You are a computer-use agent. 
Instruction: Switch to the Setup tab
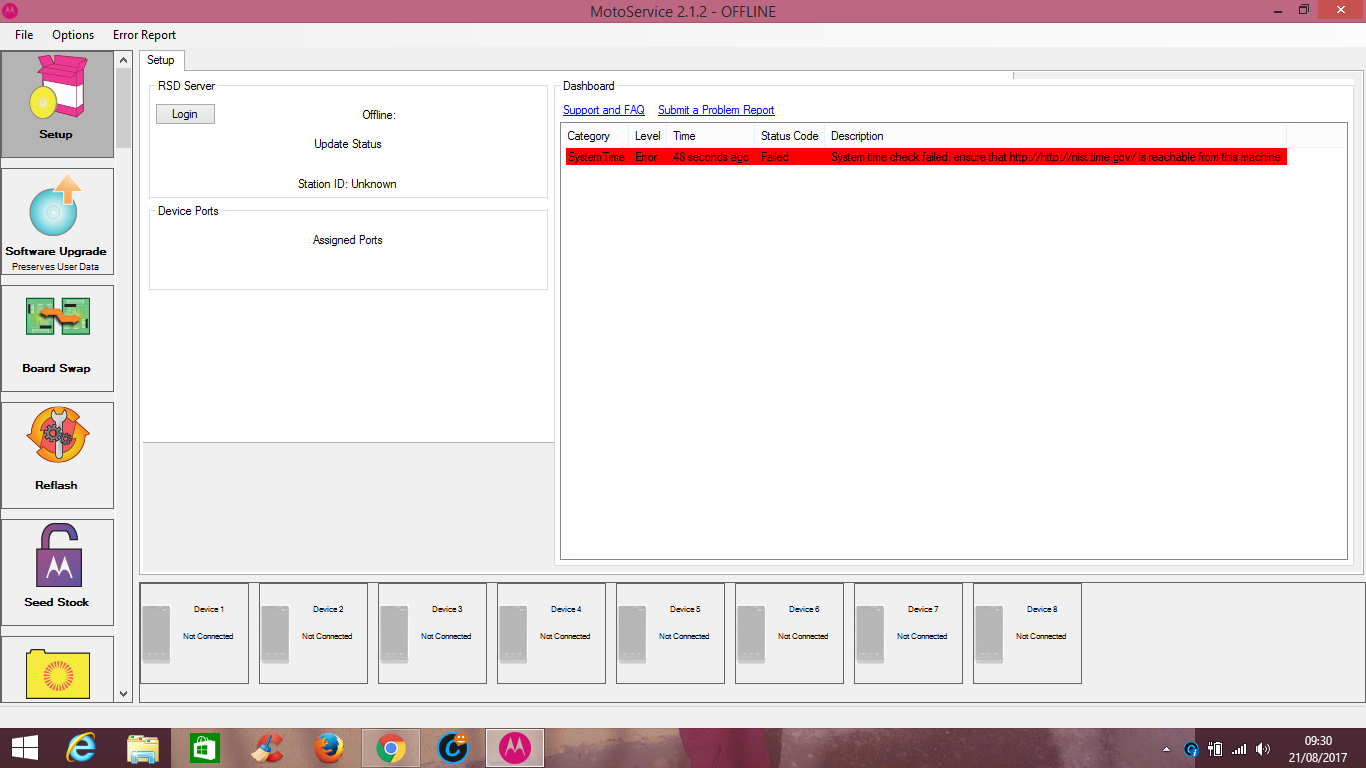160,61
